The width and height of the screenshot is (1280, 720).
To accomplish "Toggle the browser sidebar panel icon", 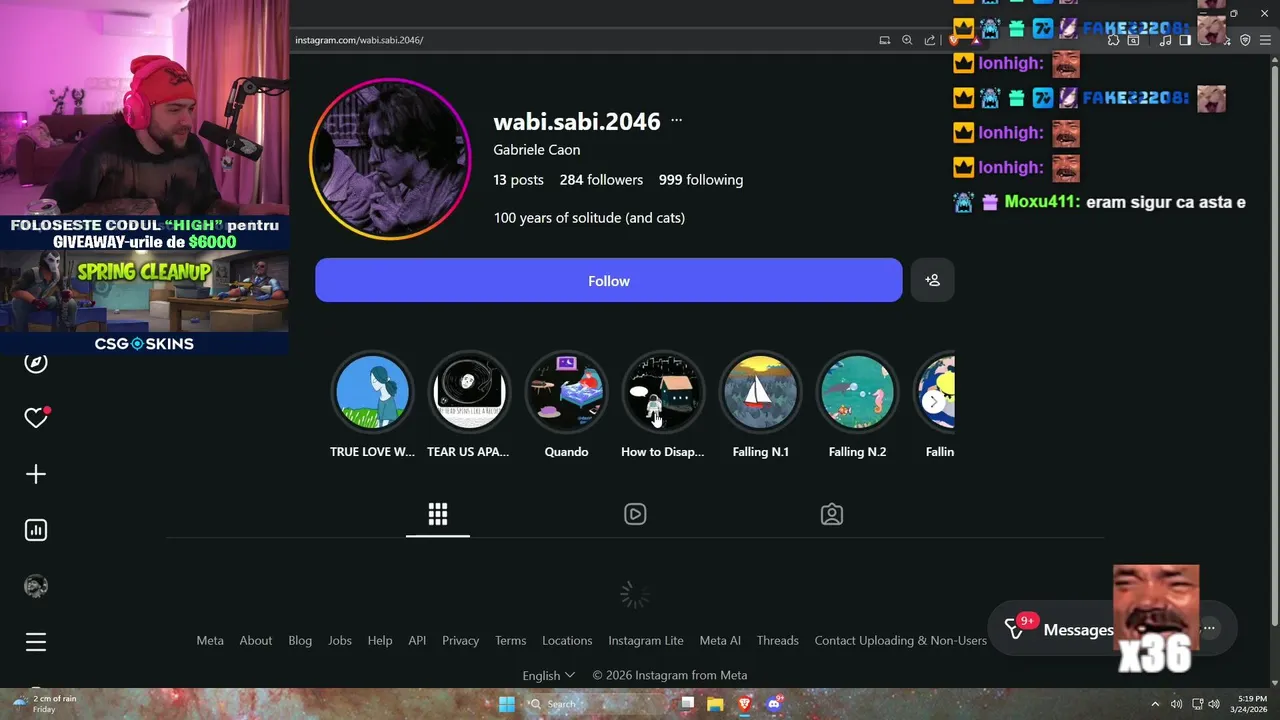I will [1185, 40].
